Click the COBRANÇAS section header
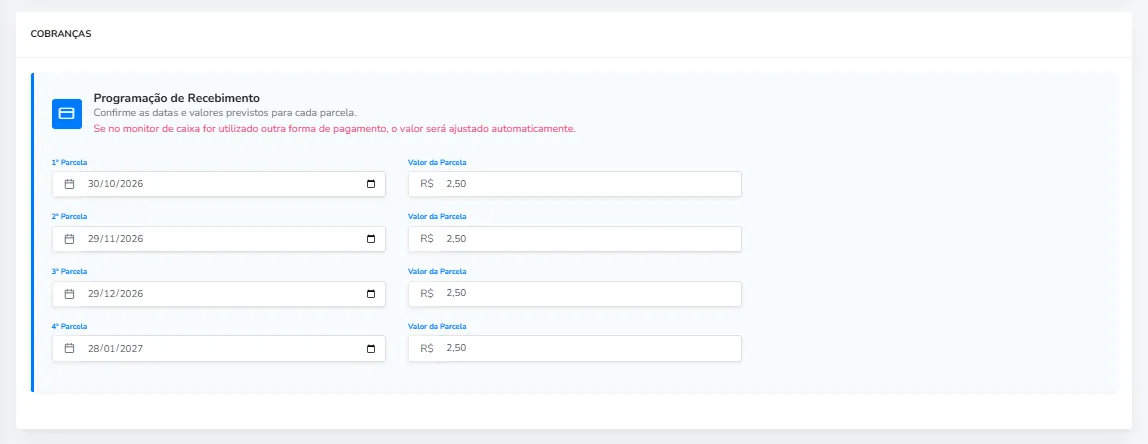The height and width of the screenshot is (444, 1148). pyautogui.click(x=61, y=34)
